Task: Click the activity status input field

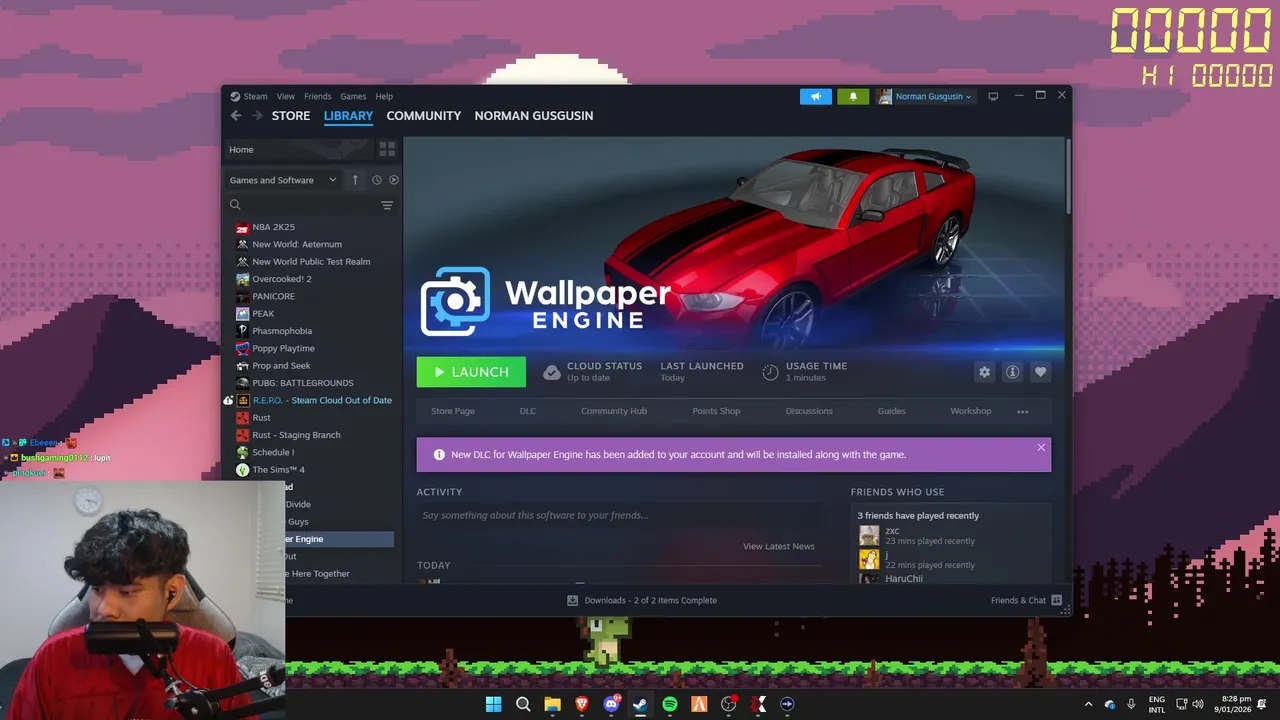Action: pos(619,516)
